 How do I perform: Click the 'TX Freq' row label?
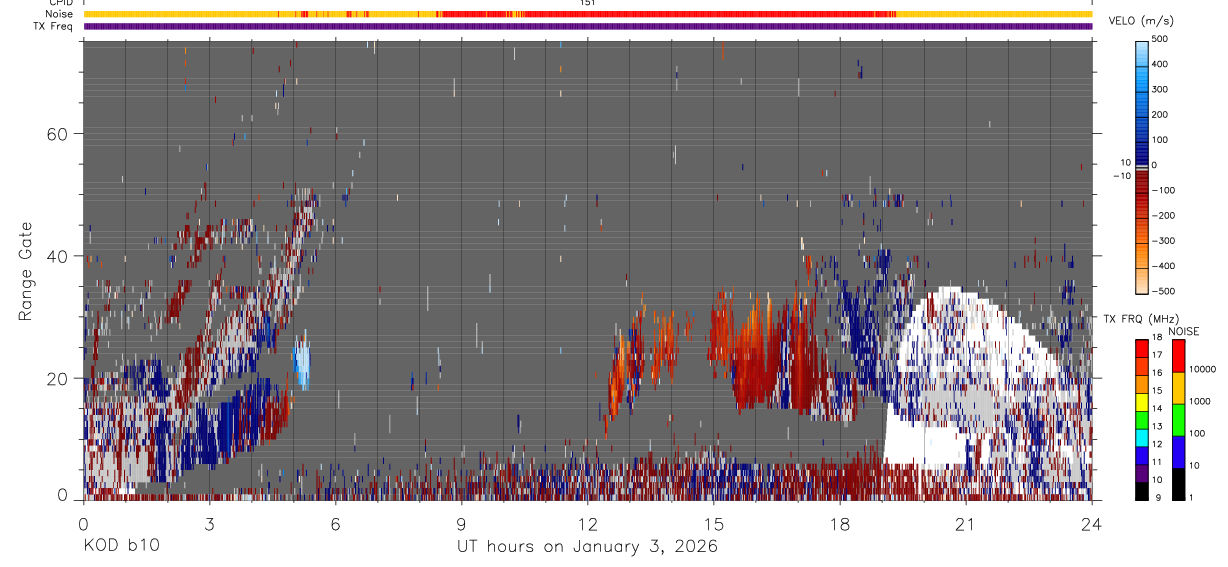point(53,26)
